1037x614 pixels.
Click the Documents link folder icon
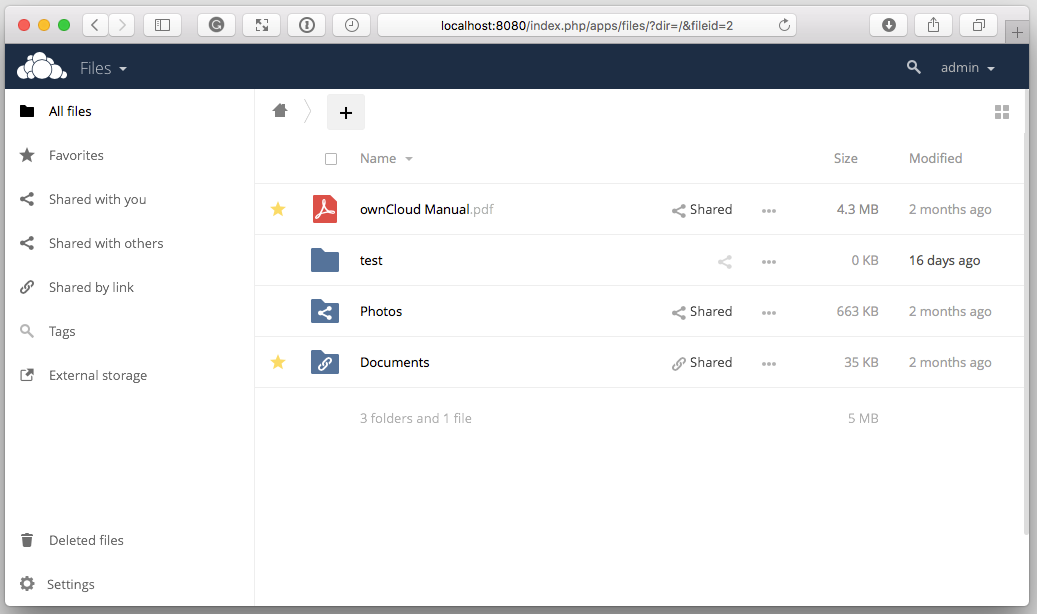[x=325, y=362]
